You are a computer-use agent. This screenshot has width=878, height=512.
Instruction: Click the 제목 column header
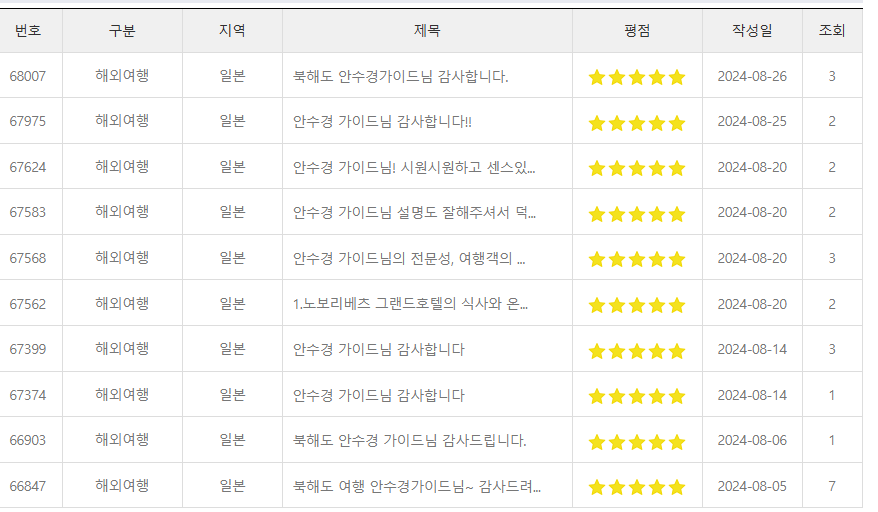point(427,30)
